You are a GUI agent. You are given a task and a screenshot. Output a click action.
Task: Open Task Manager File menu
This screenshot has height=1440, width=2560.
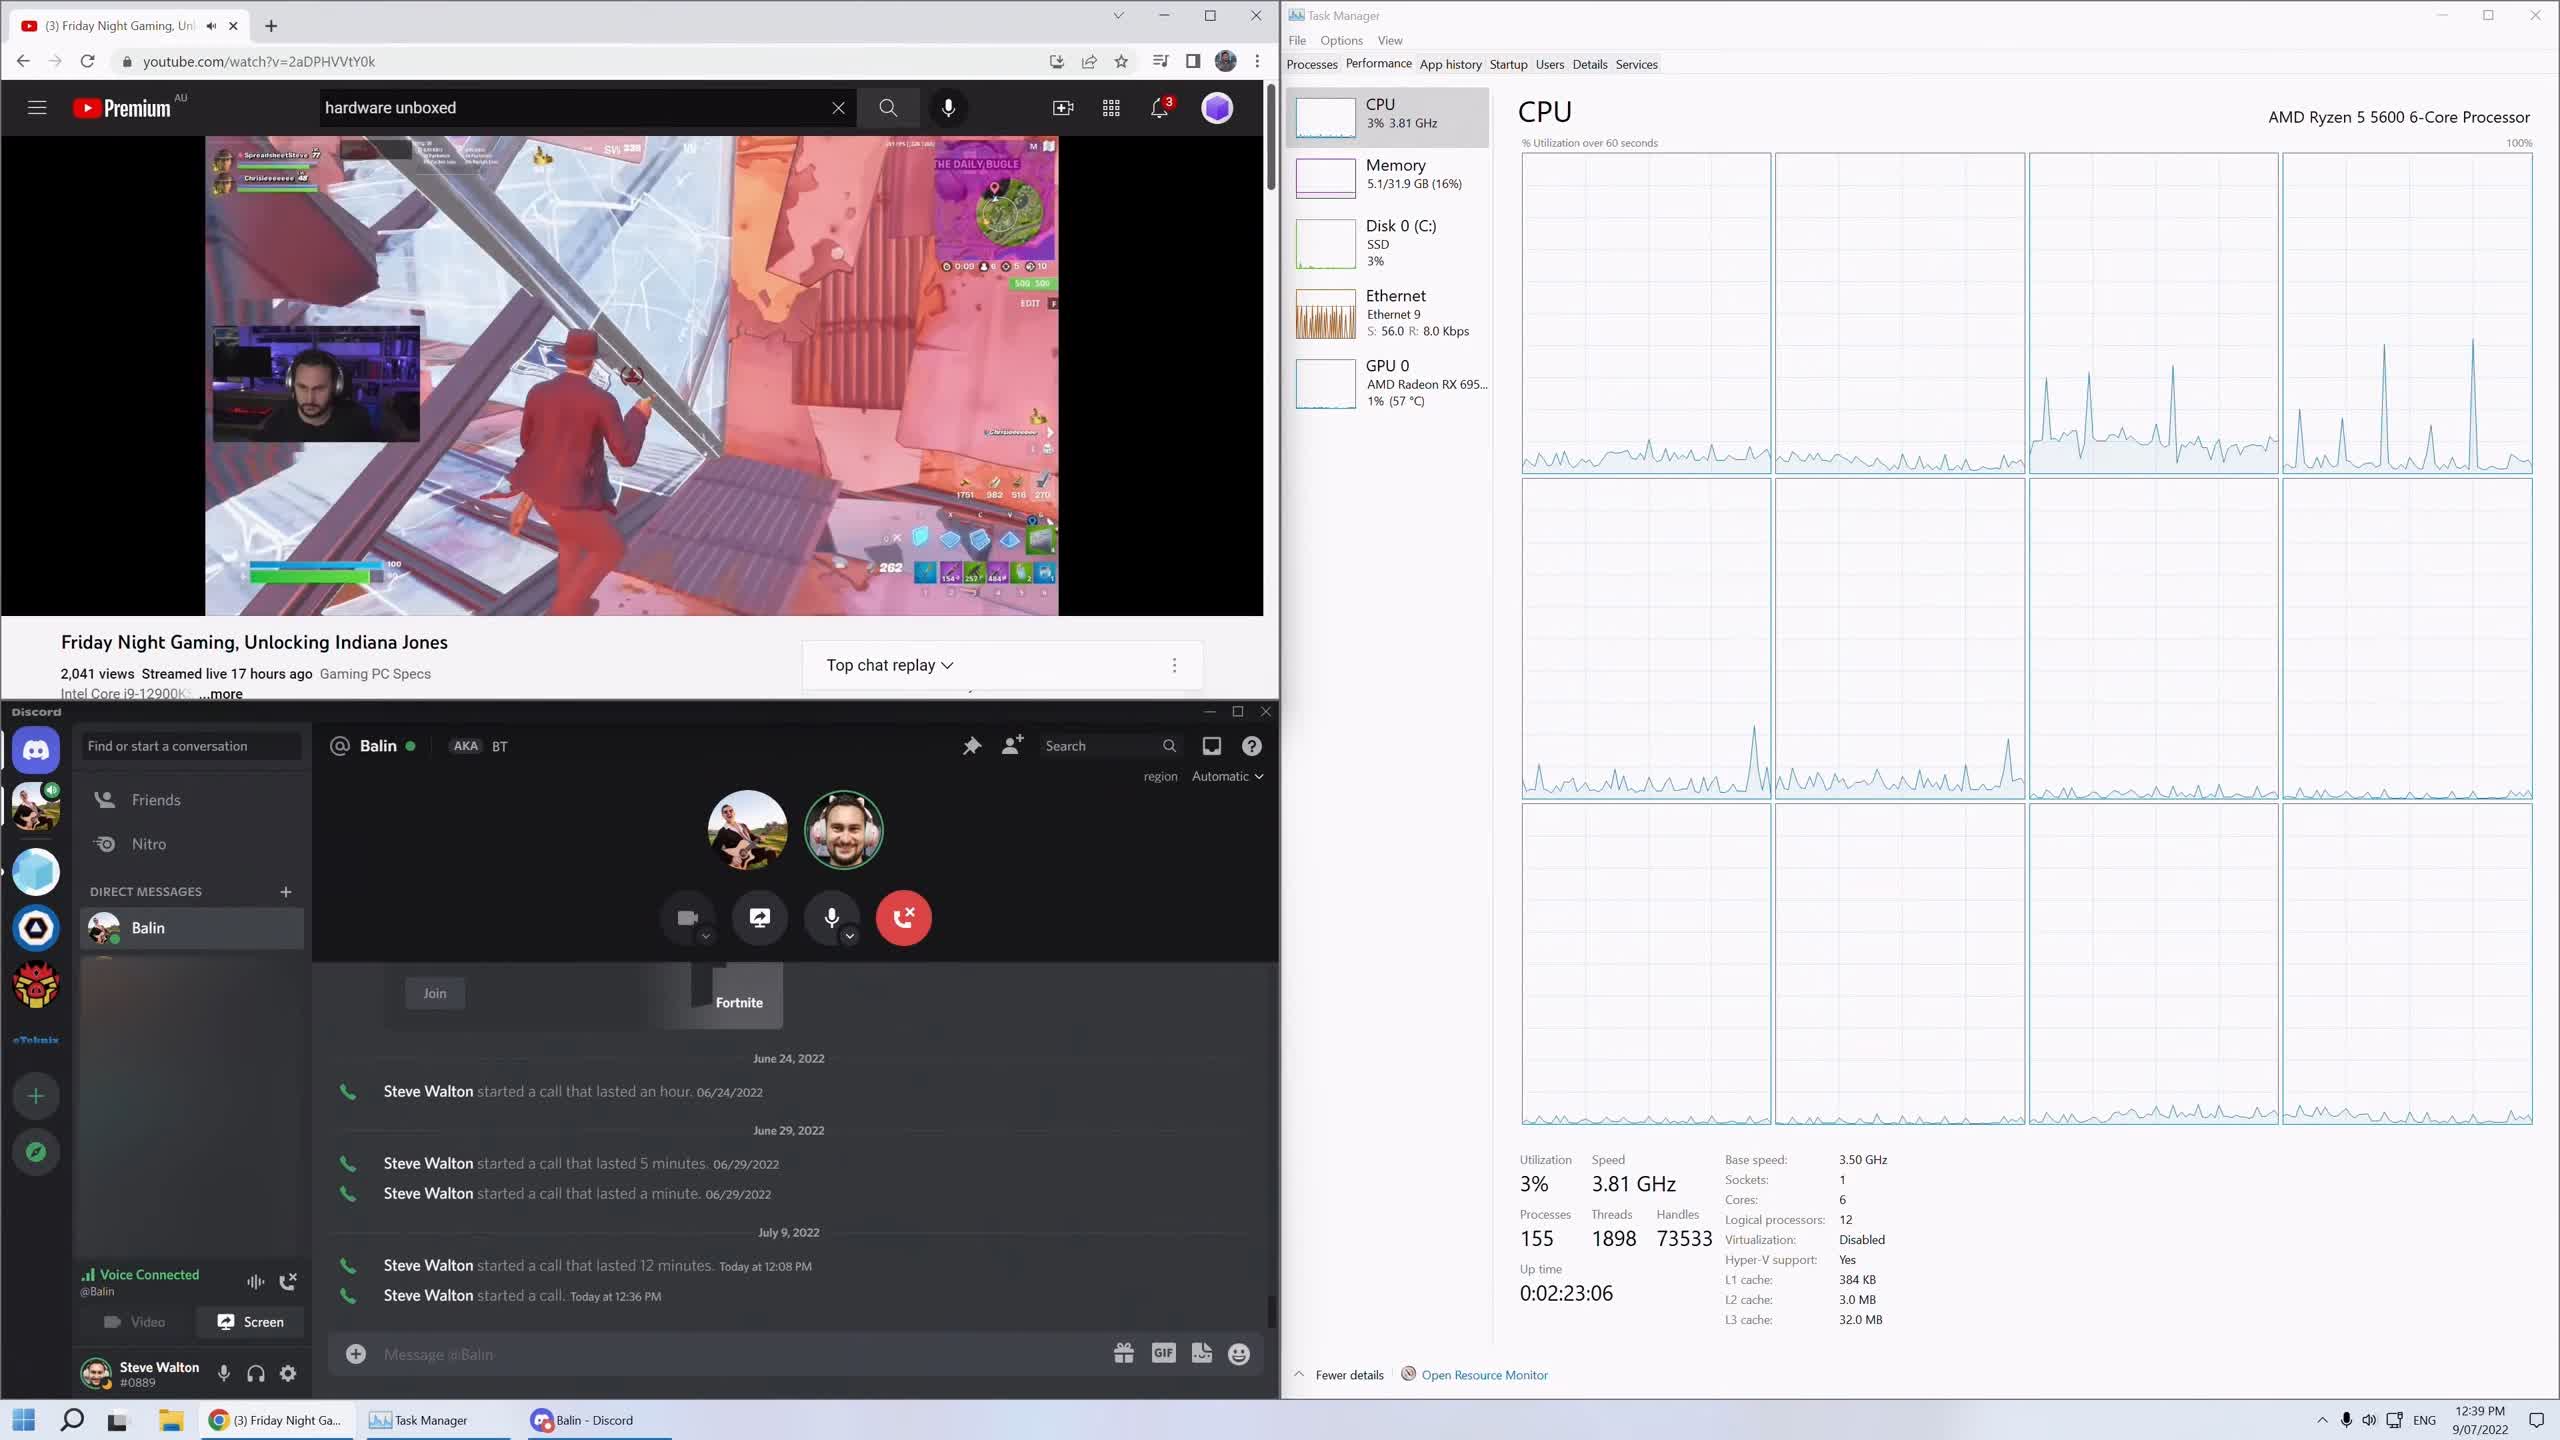(1297, 41)
